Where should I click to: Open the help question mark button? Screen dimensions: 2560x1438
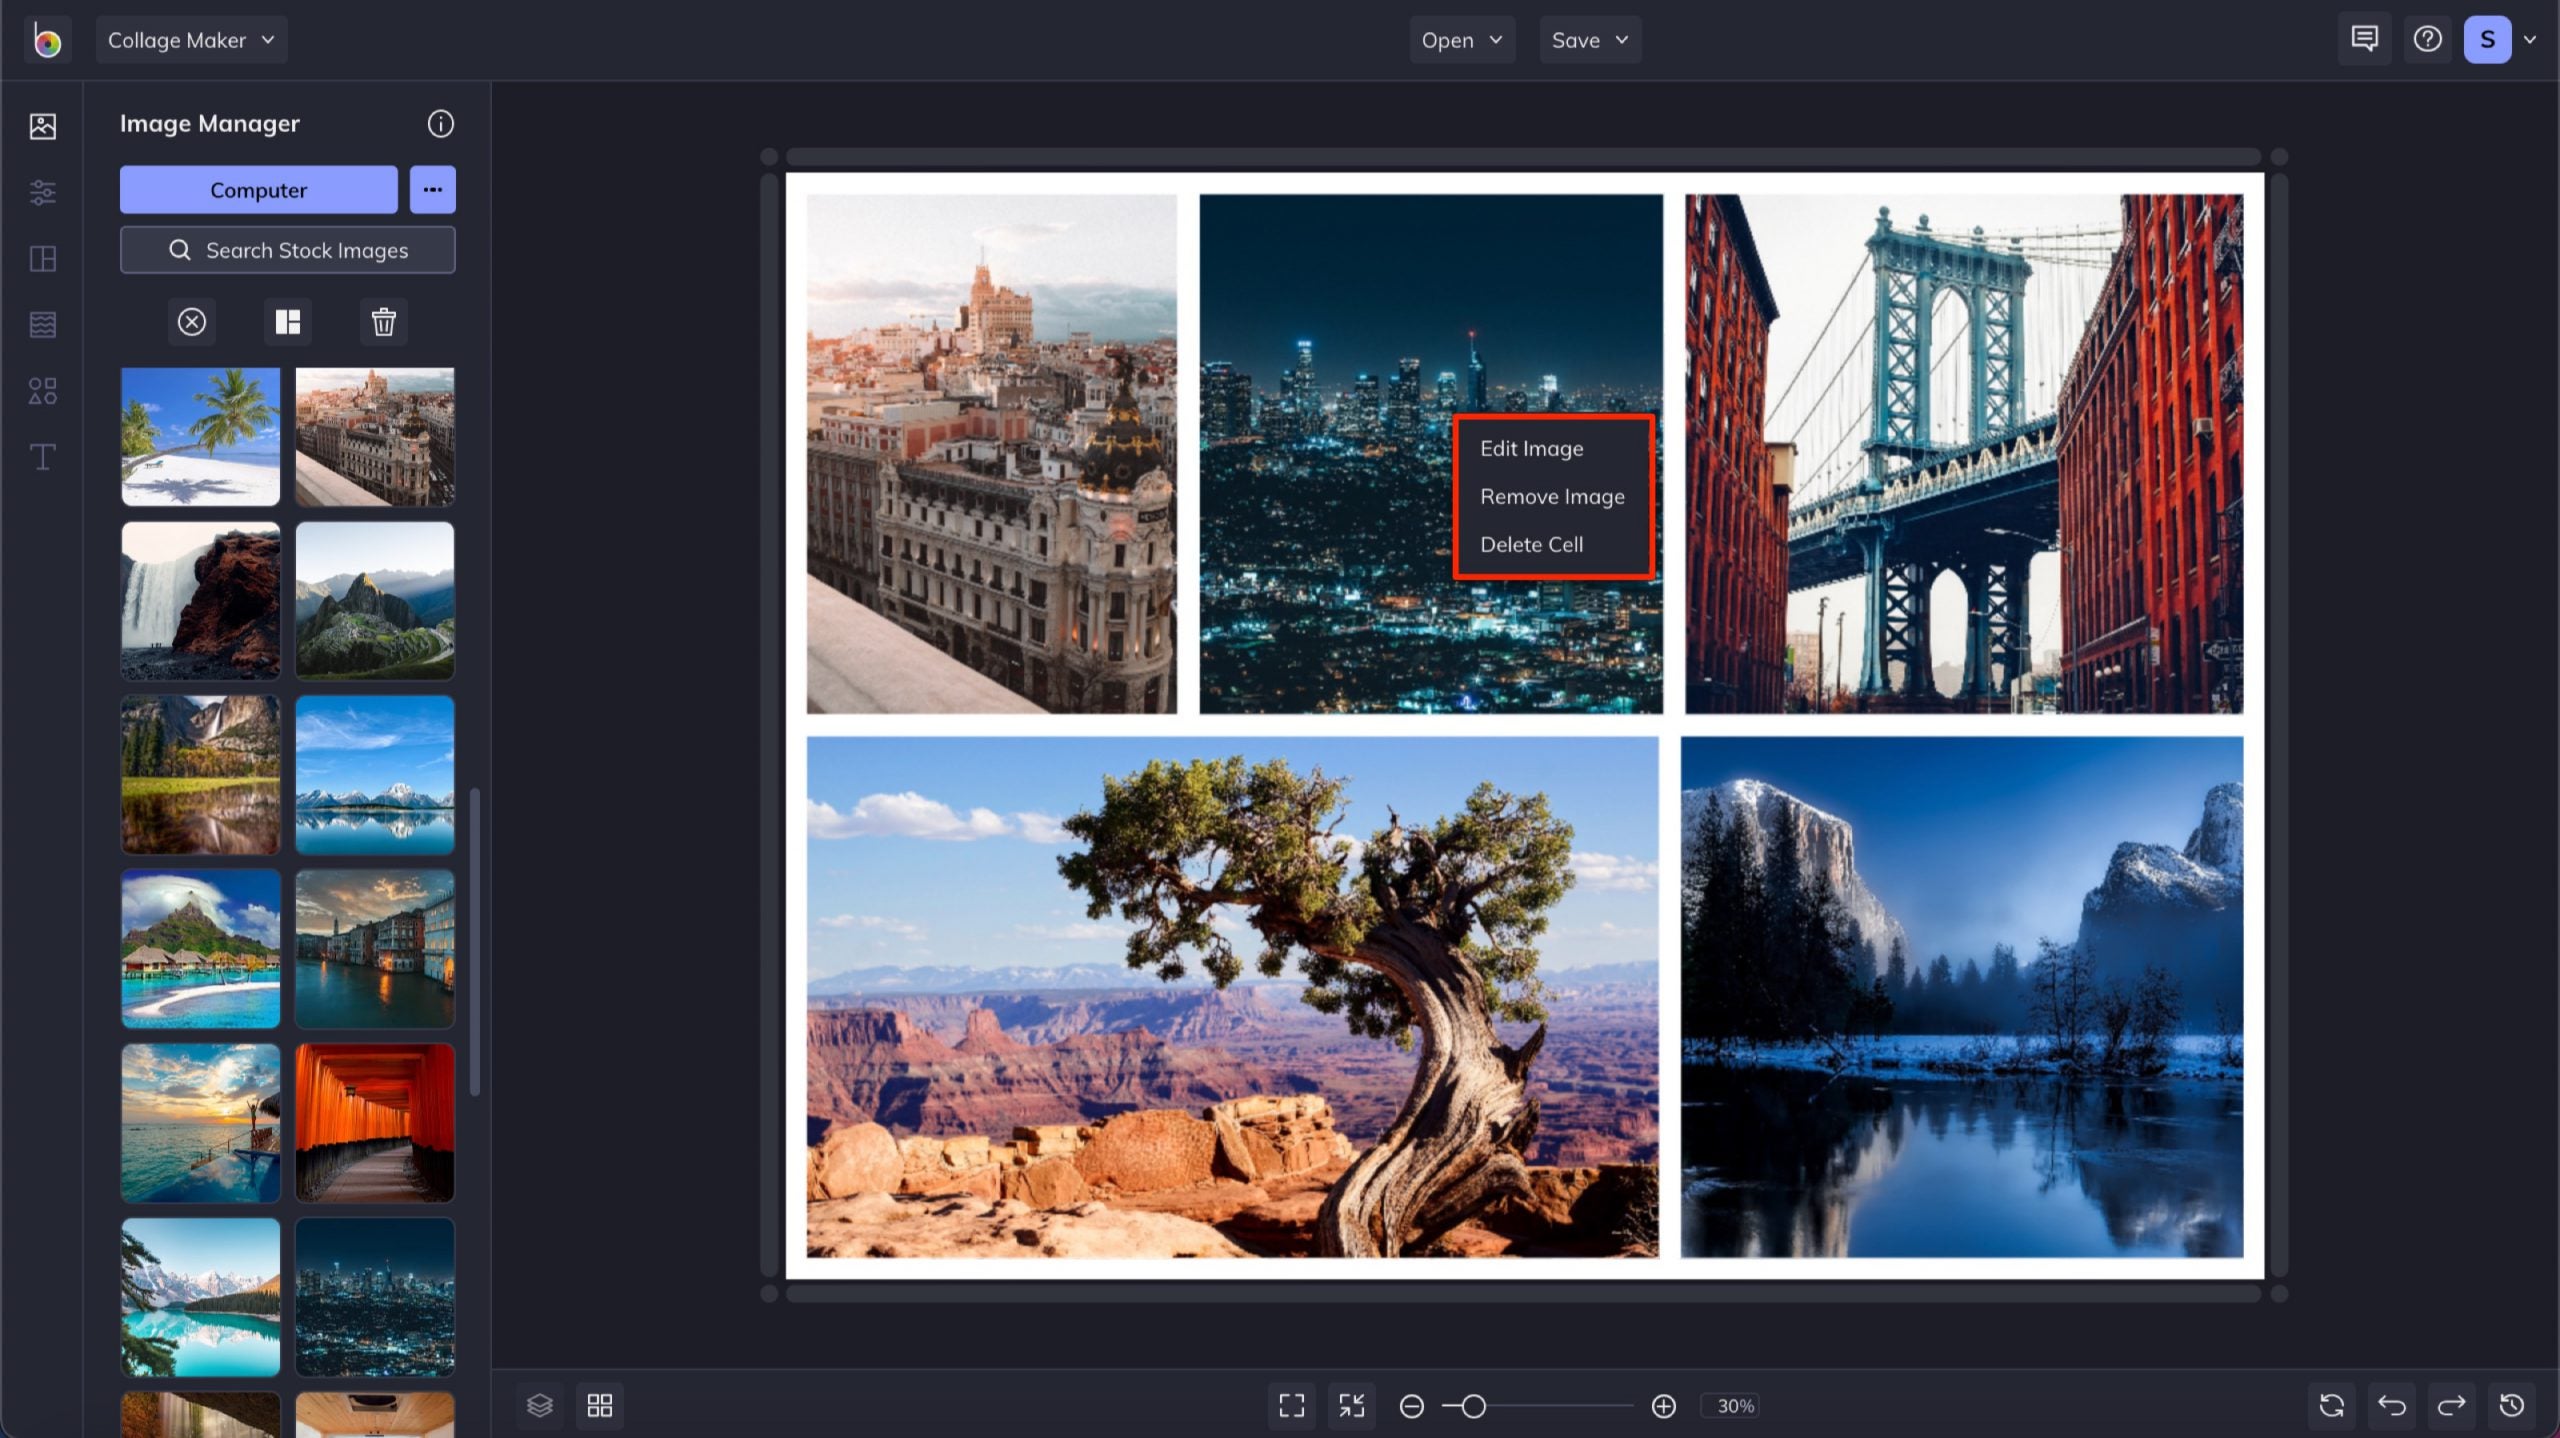coord(2427,39)
